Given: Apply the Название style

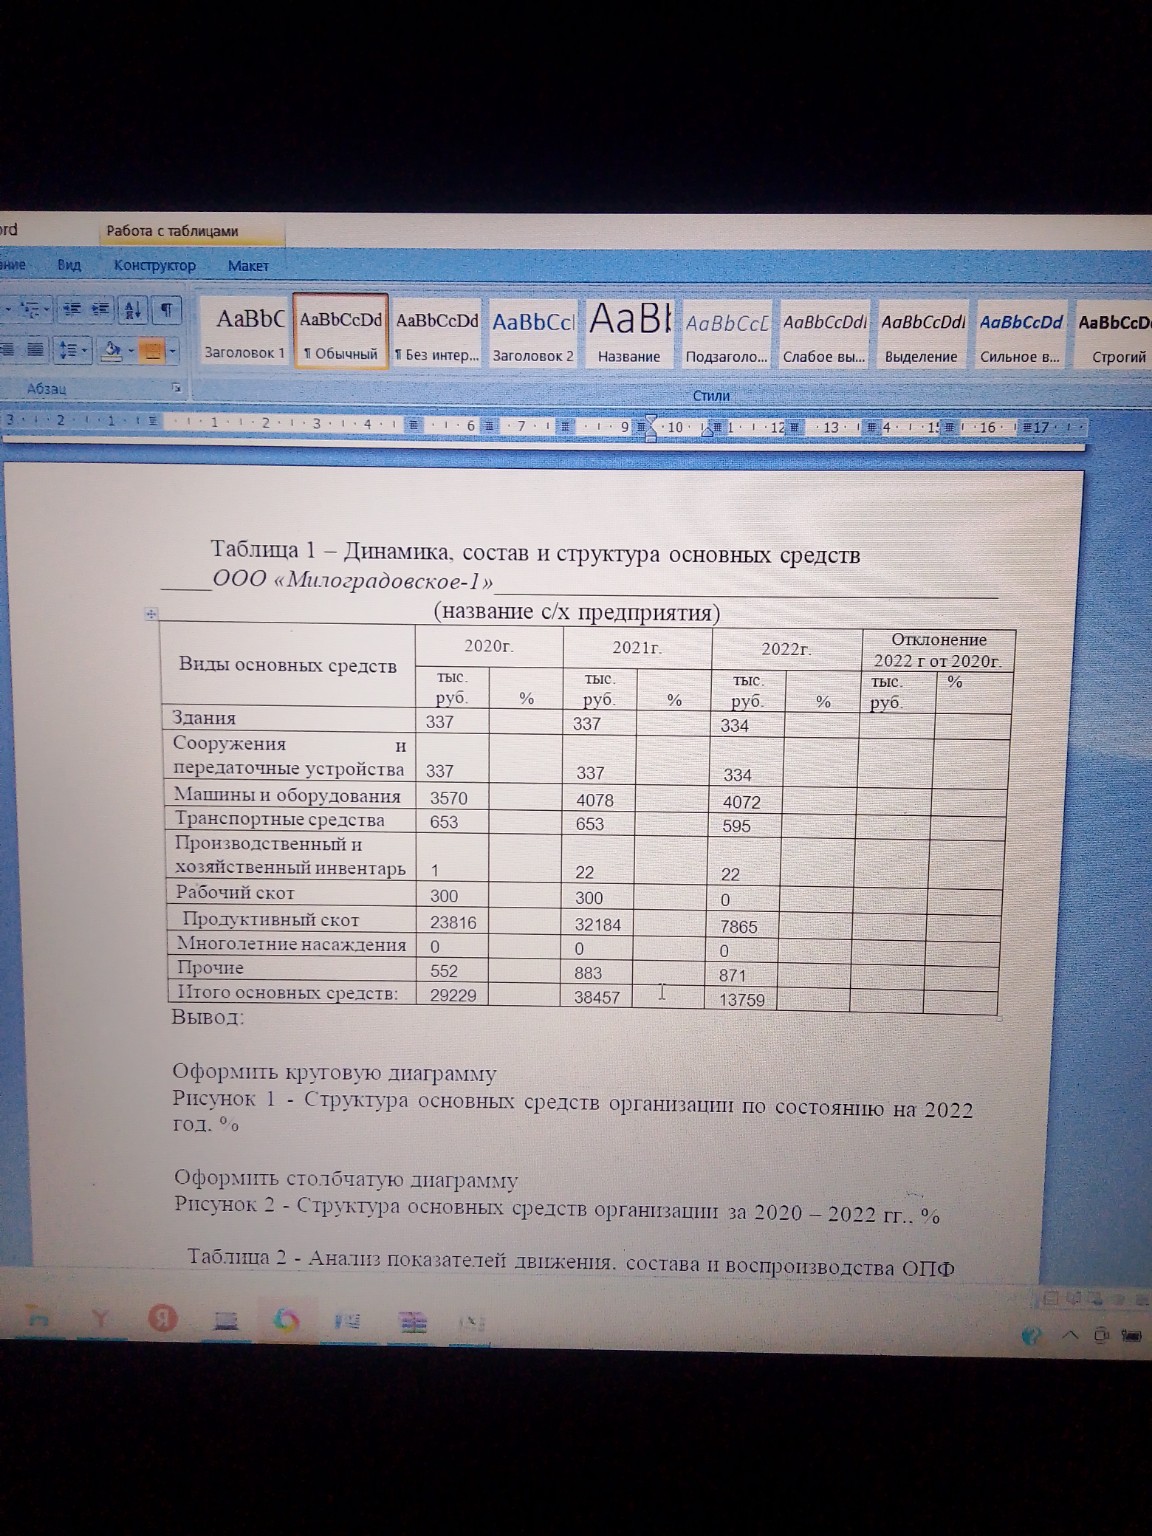Looking at the screenshot, I should tap(629, 332).
